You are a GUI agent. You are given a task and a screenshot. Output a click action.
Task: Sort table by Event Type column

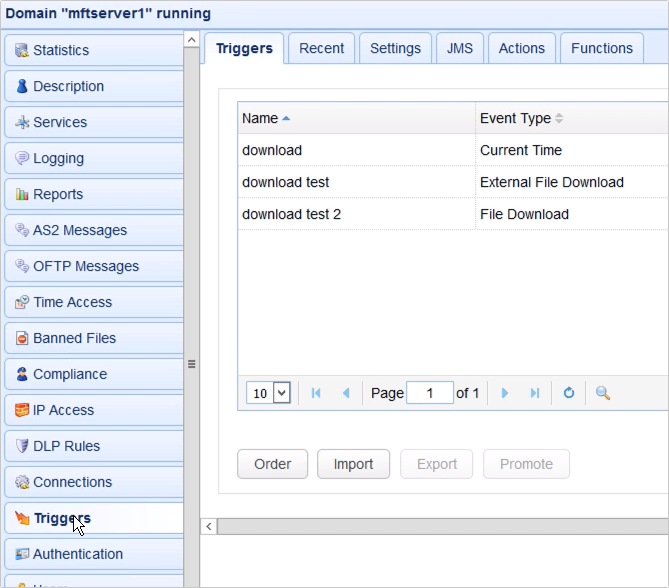coord(515,118)
